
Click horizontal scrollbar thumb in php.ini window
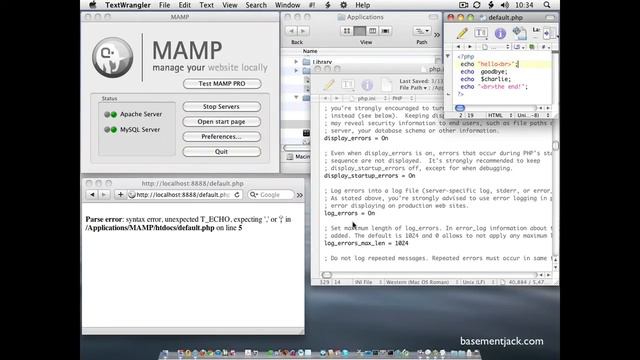pos(327,275)
